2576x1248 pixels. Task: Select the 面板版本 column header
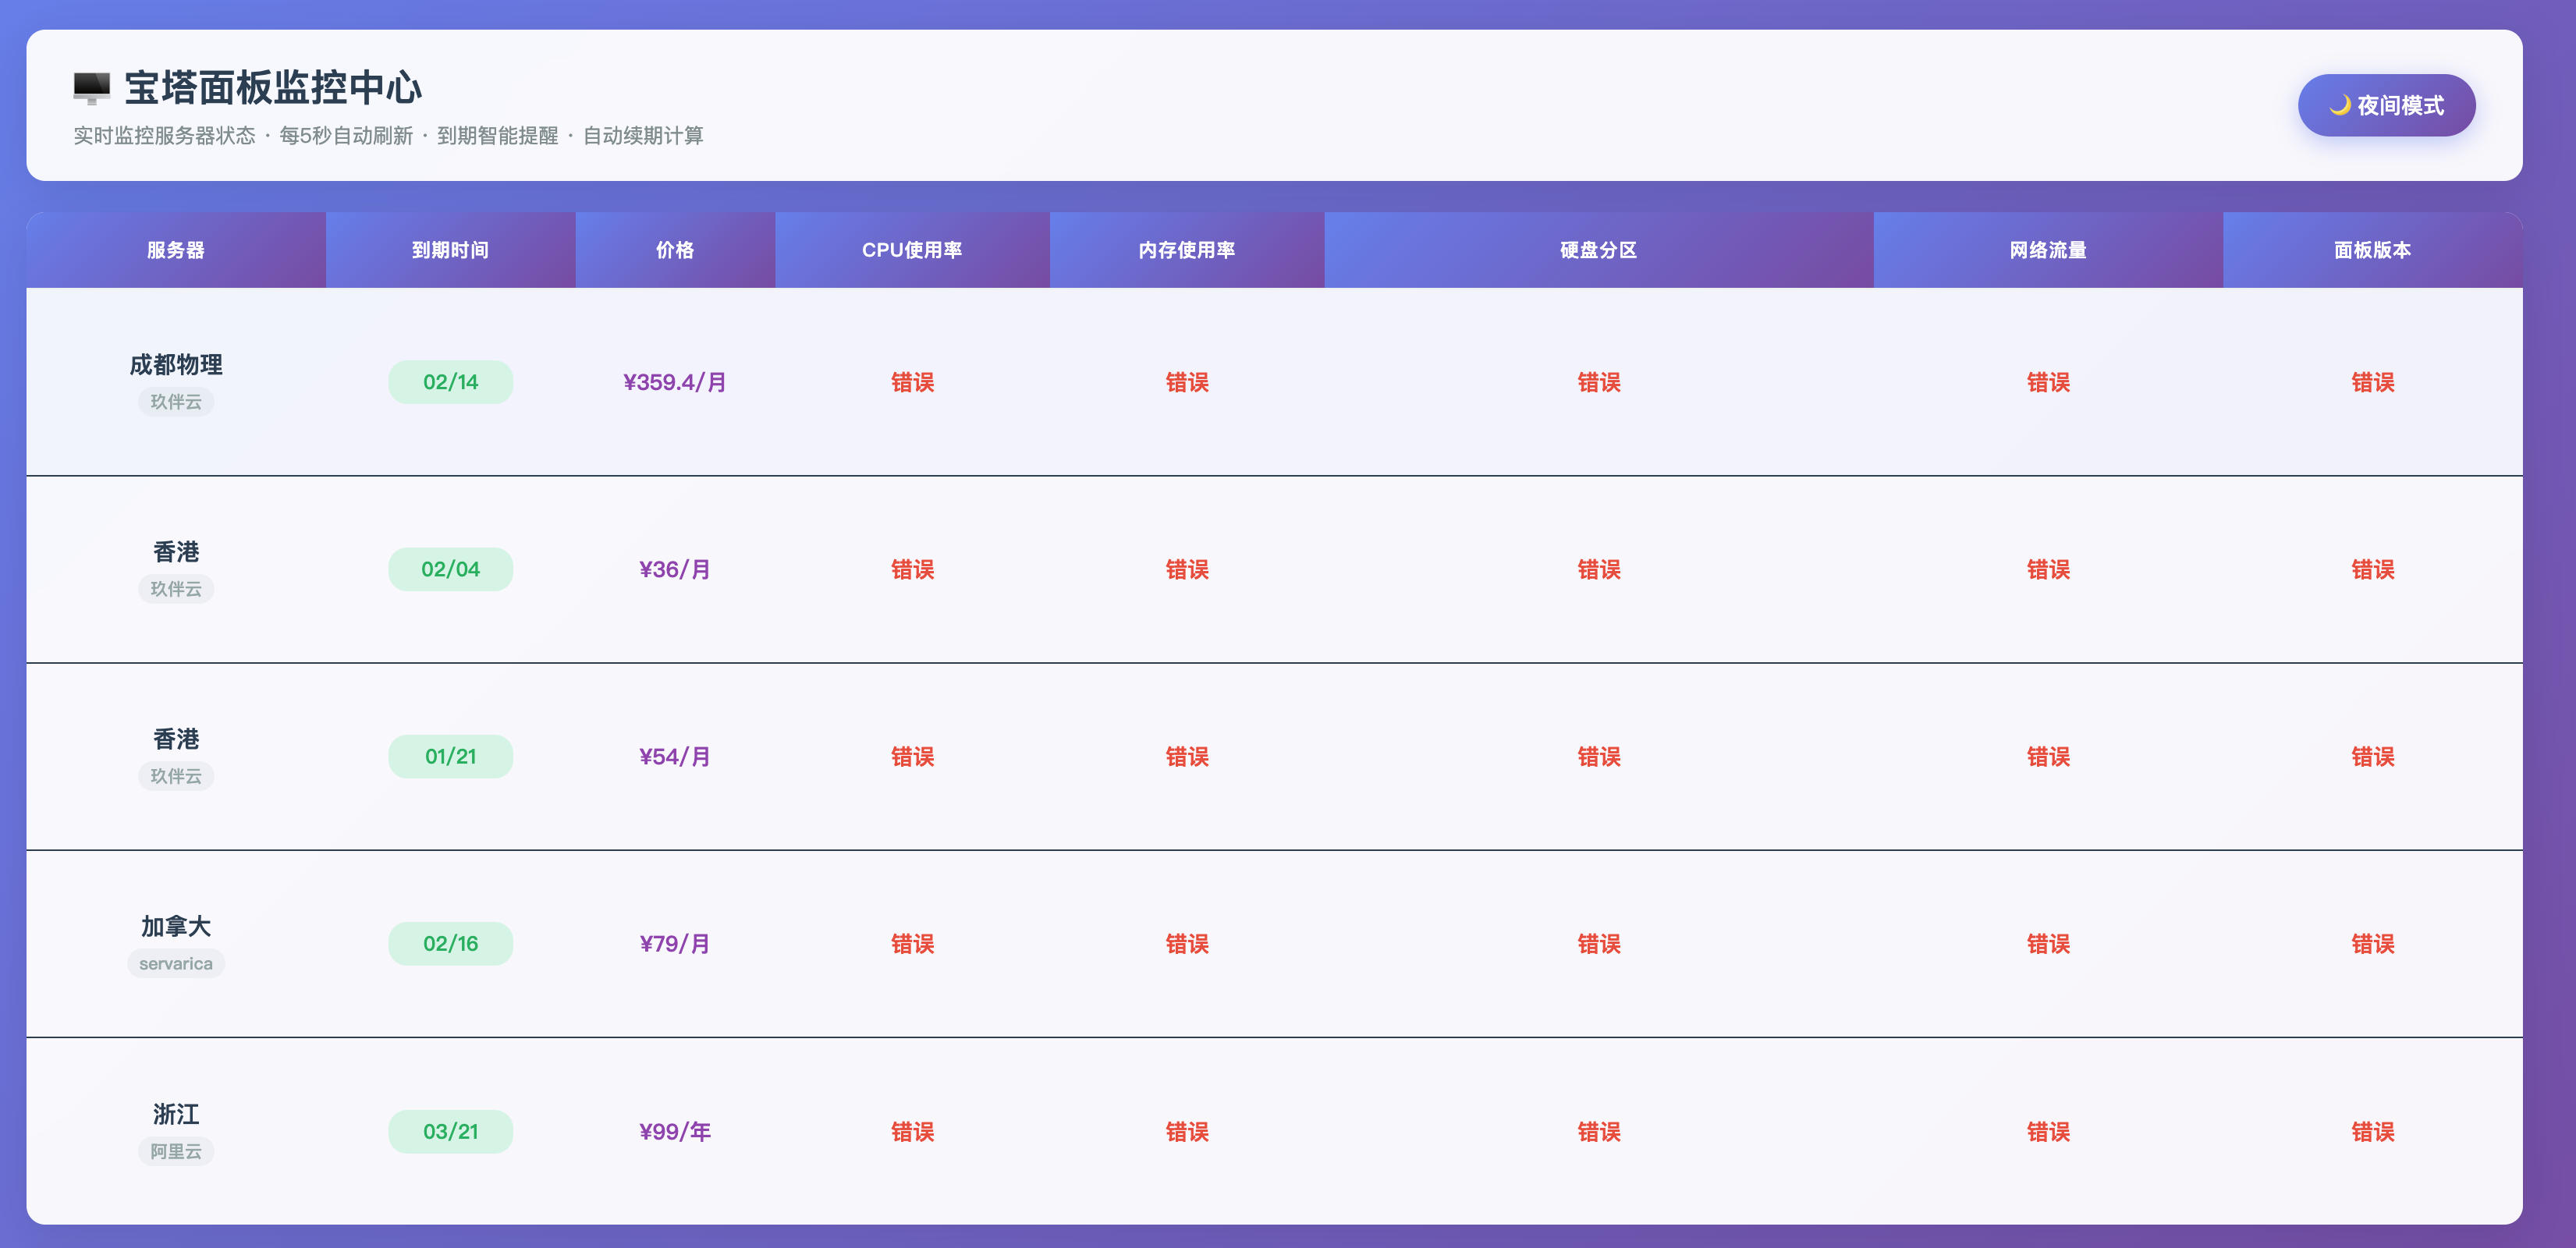click(x=2372, y=250)
